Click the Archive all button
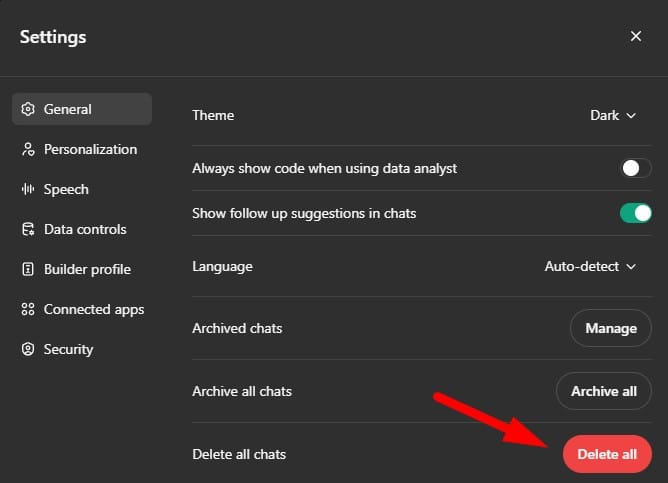Screen dimensions: 668x483 [x=604, y=391]
